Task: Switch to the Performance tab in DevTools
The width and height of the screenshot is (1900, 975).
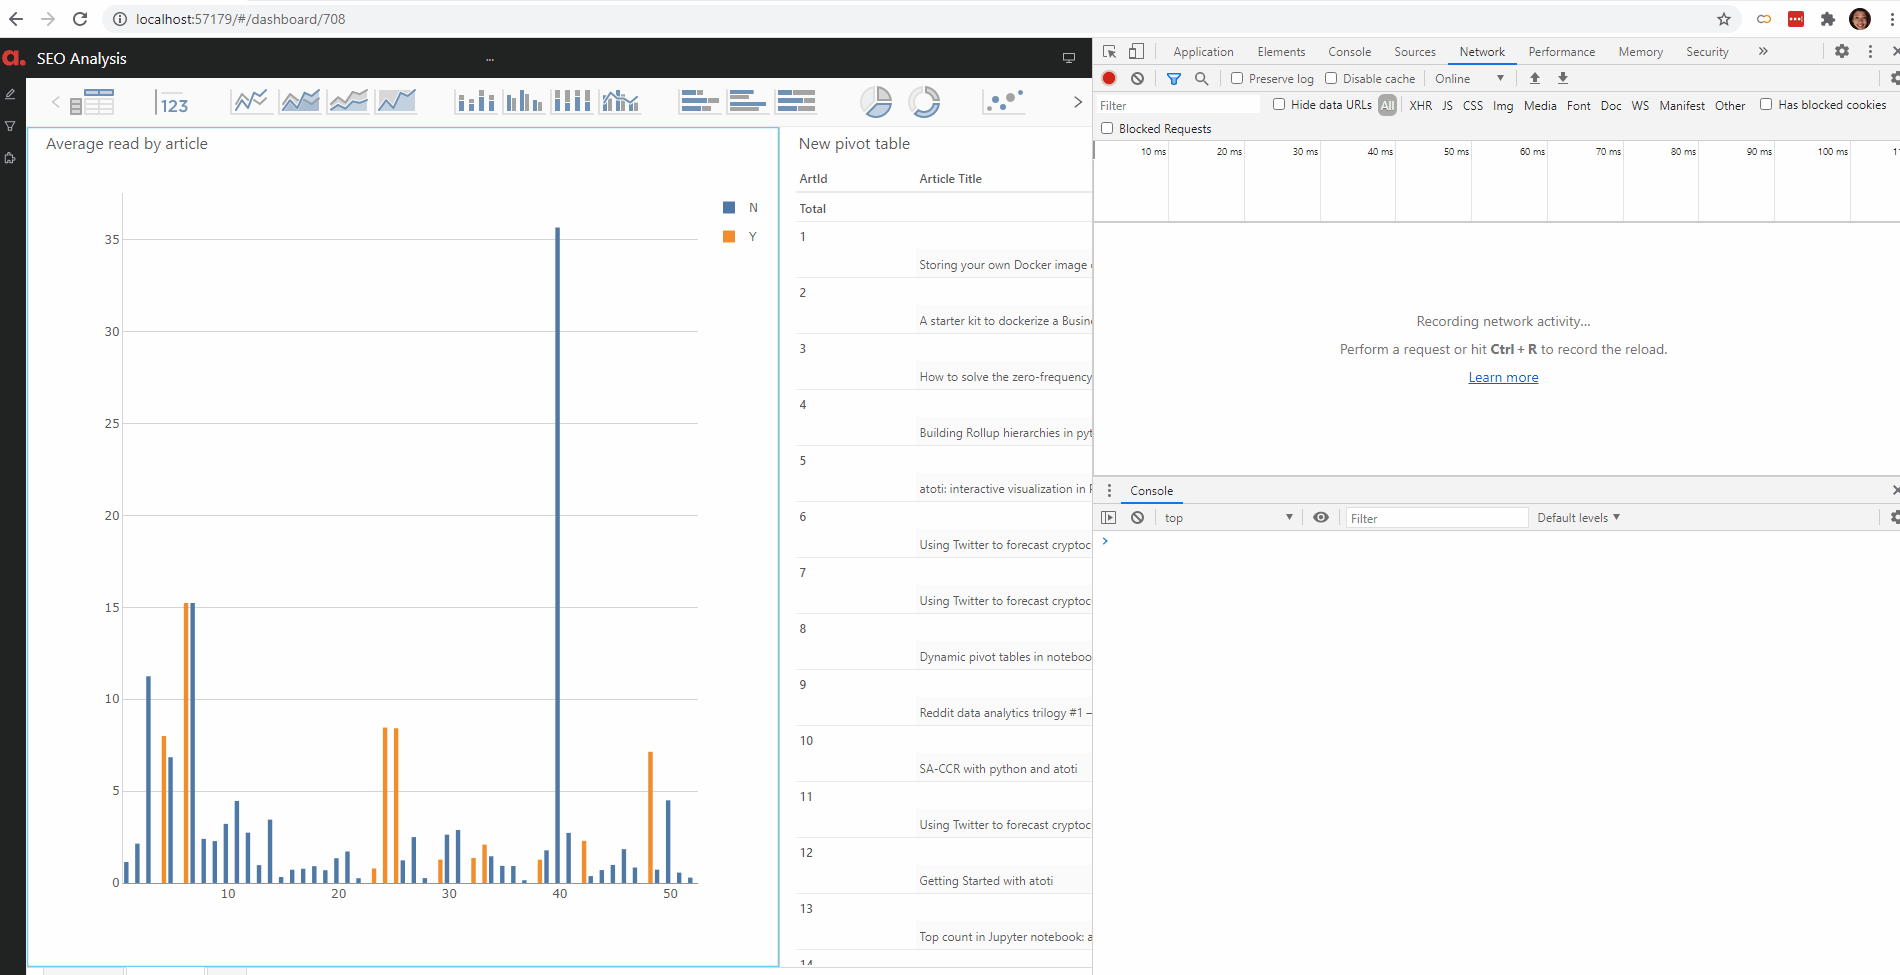Action: tap(1561, 51)
